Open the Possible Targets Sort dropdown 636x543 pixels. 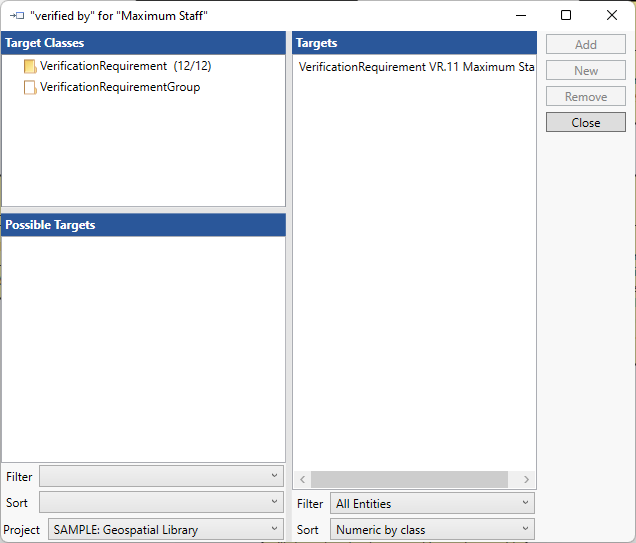[161, 502]
